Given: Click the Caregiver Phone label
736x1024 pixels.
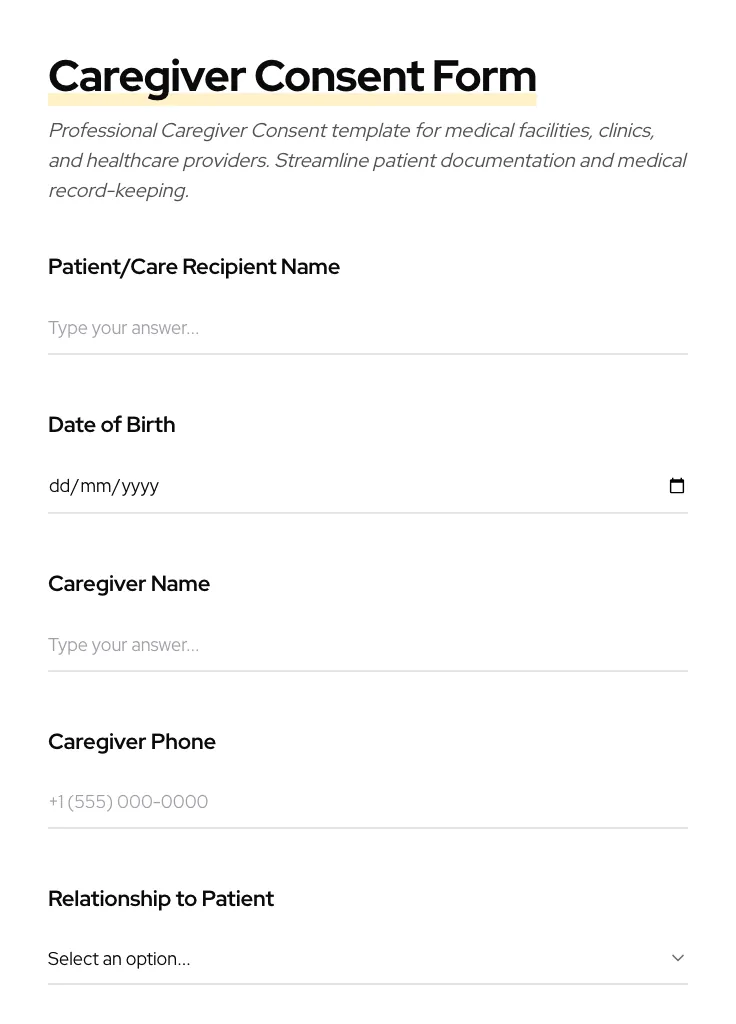Looking at the screenshot, I should (132, 741).
